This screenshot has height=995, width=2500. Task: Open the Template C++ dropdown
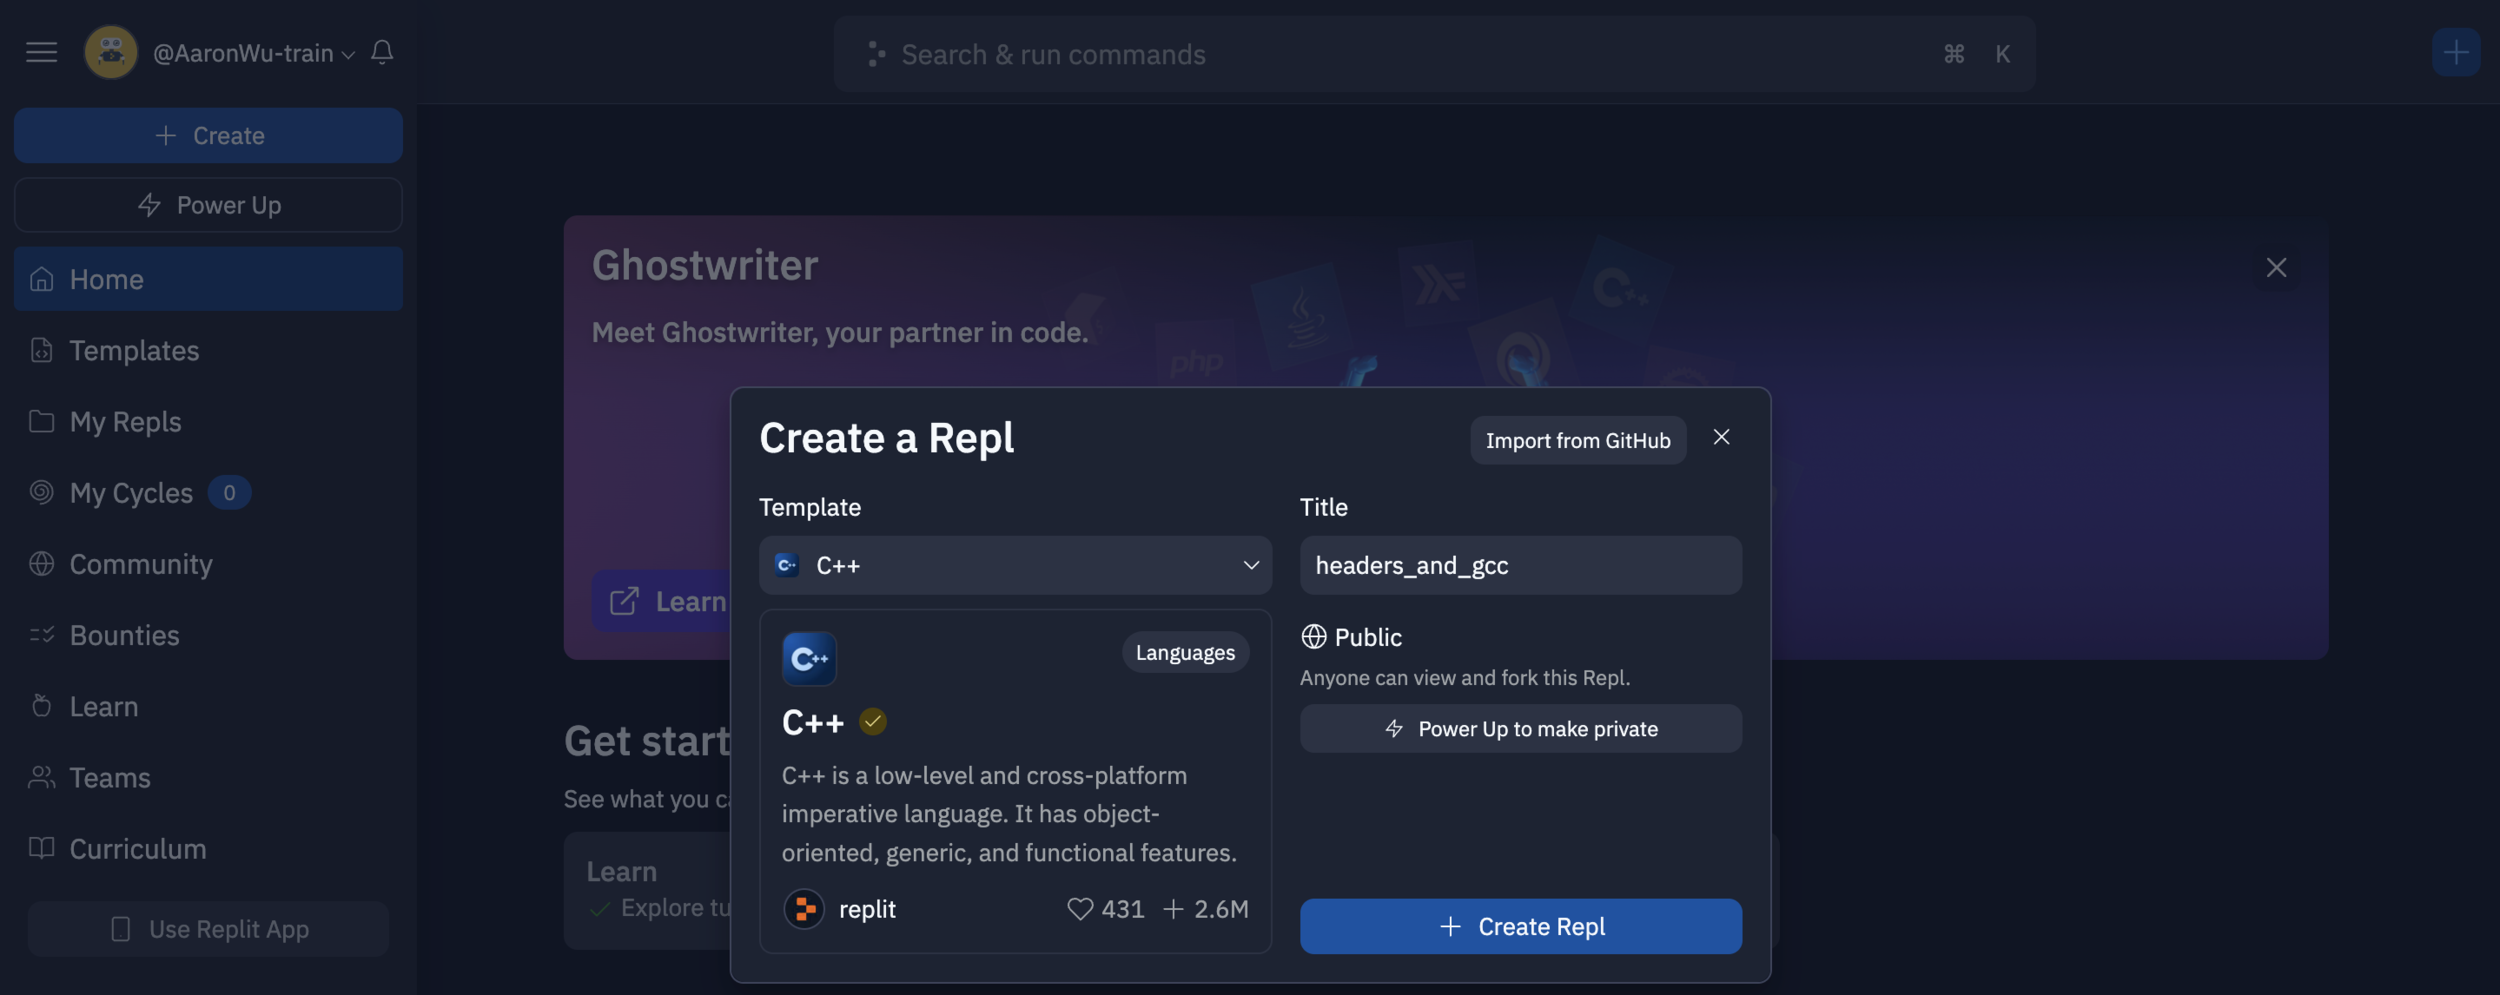(1015, 565)
